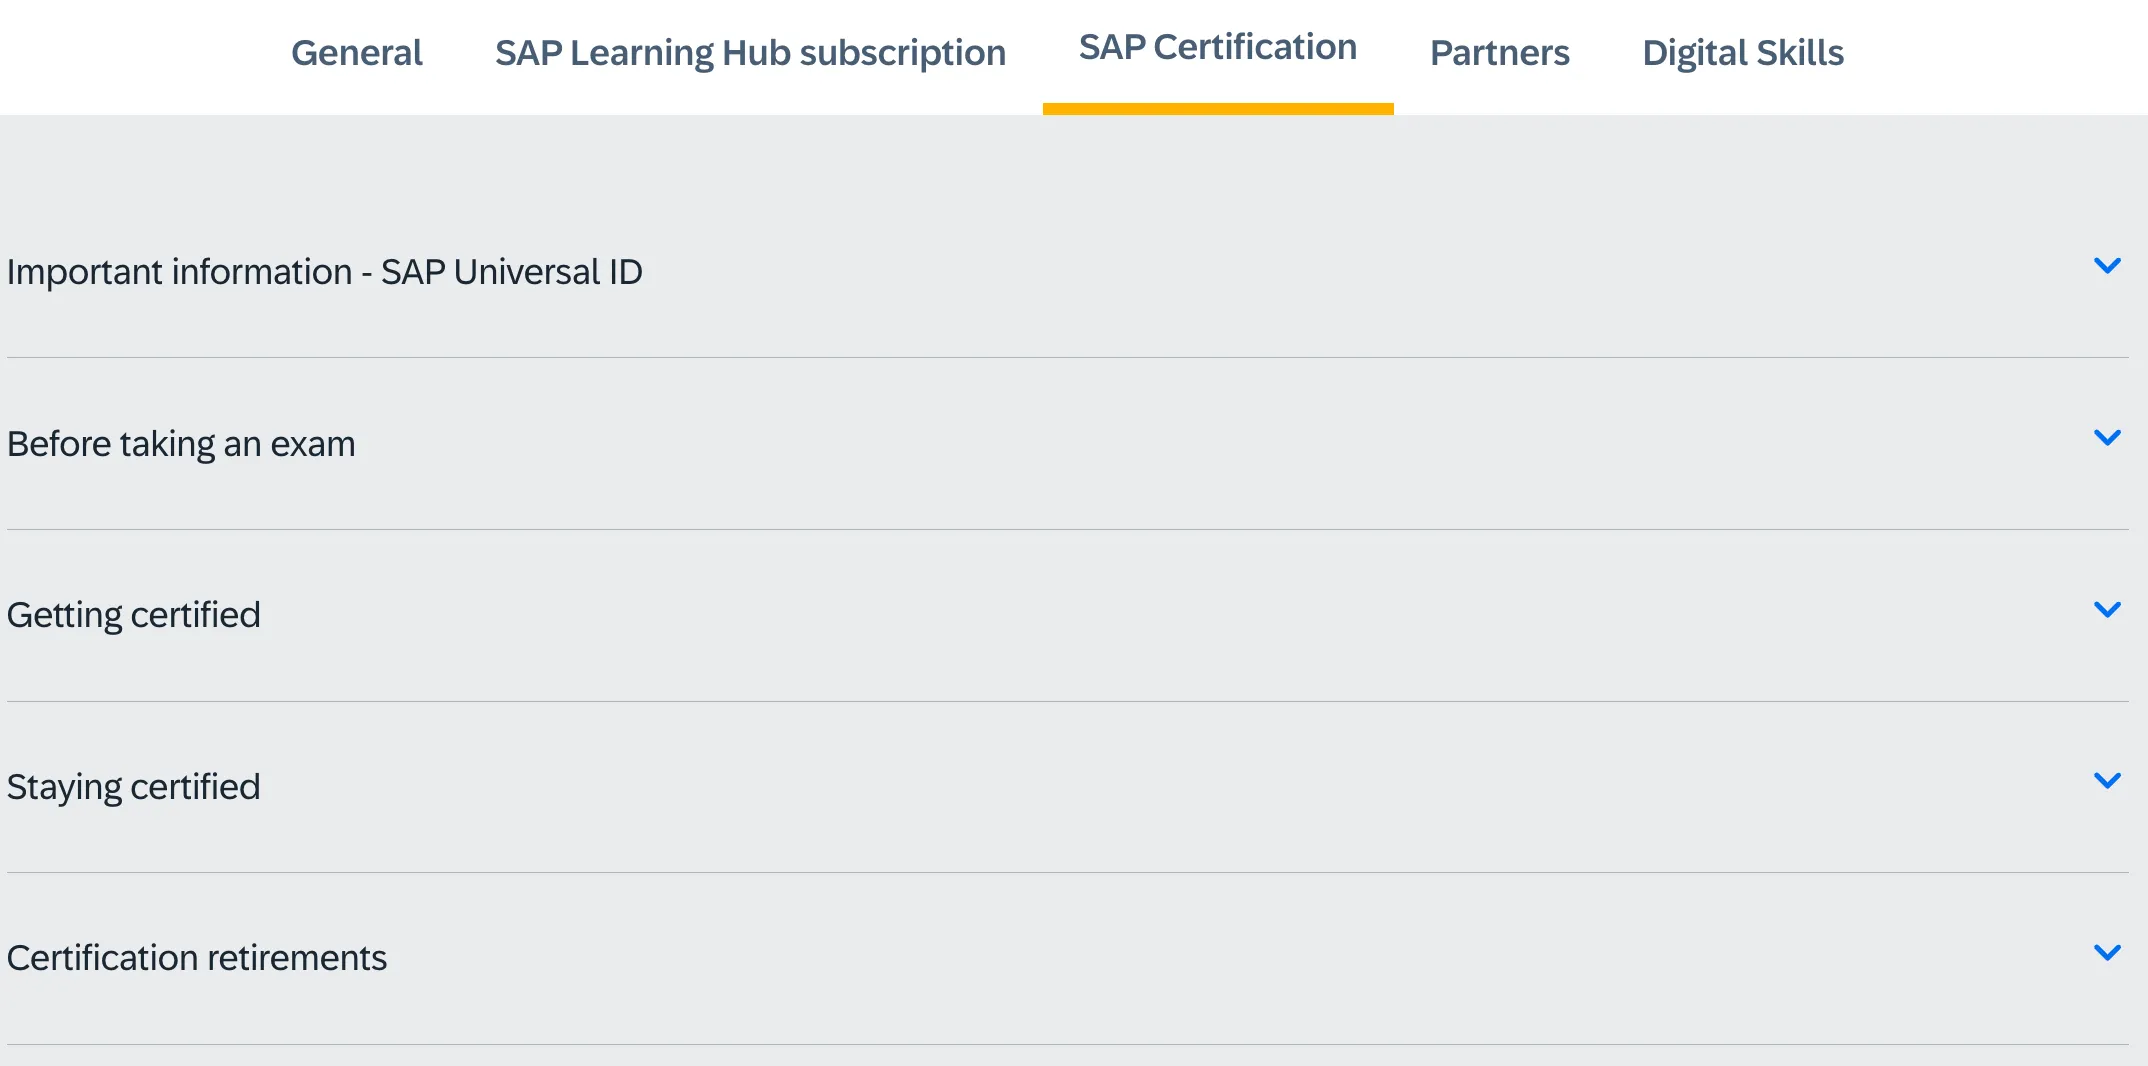Expand Important information section using its chevron
Screen dimensions: 2148x1066
tap(2107, 266)
